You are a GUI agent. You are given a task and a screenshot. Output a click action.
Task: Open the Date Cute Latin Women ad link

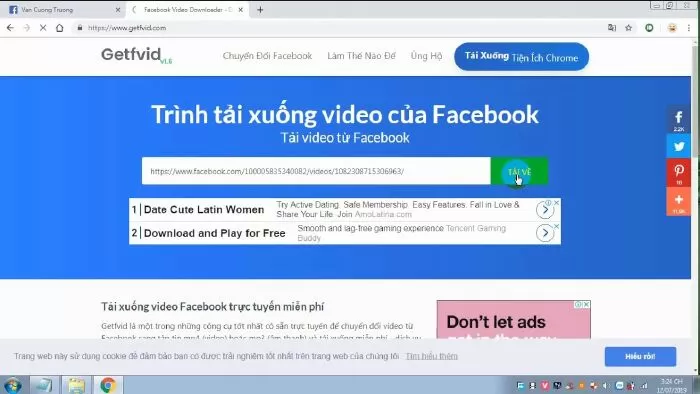tap(204, 210)
